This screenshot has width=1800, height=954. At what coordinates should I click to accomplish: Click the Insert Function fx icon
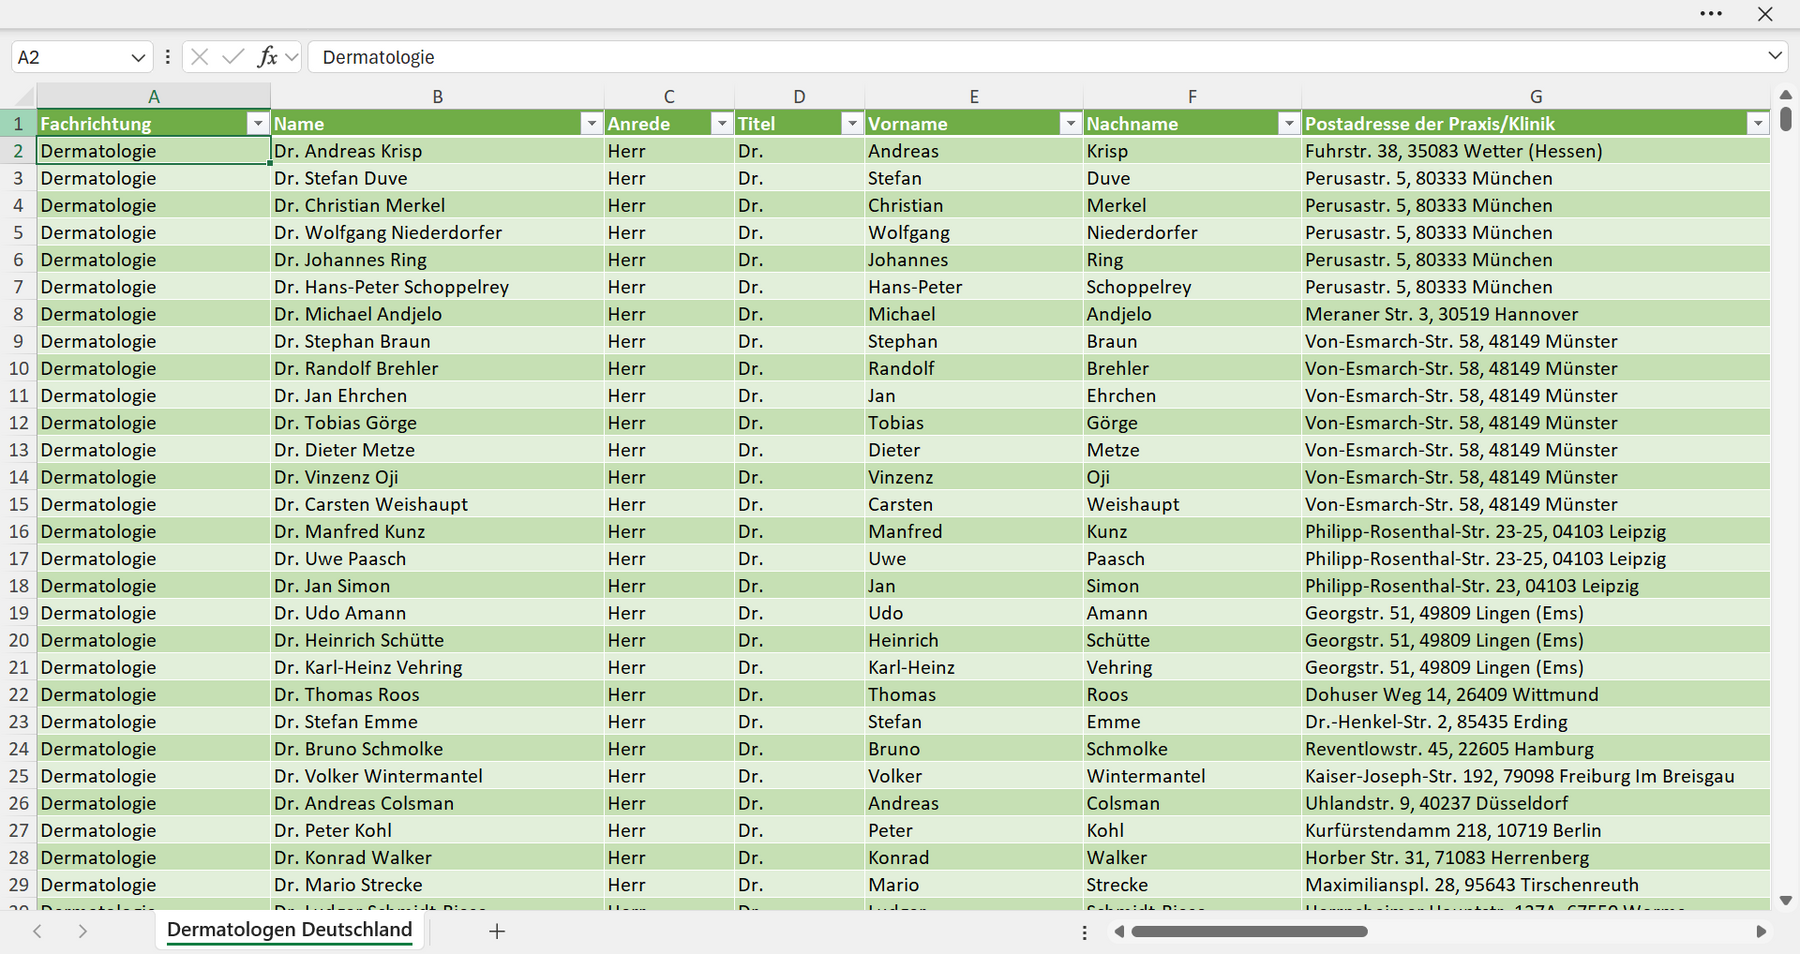pyautogui.click(x=267, y=57)
